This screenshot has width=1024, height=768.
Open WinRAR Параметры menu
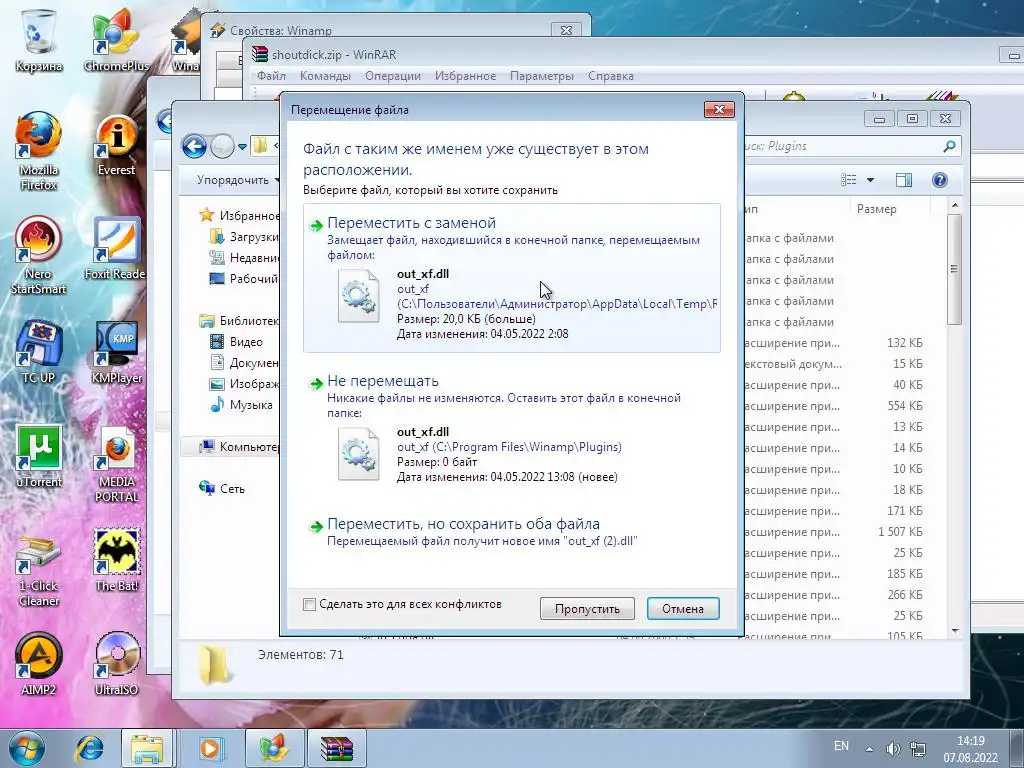[541, 76]
